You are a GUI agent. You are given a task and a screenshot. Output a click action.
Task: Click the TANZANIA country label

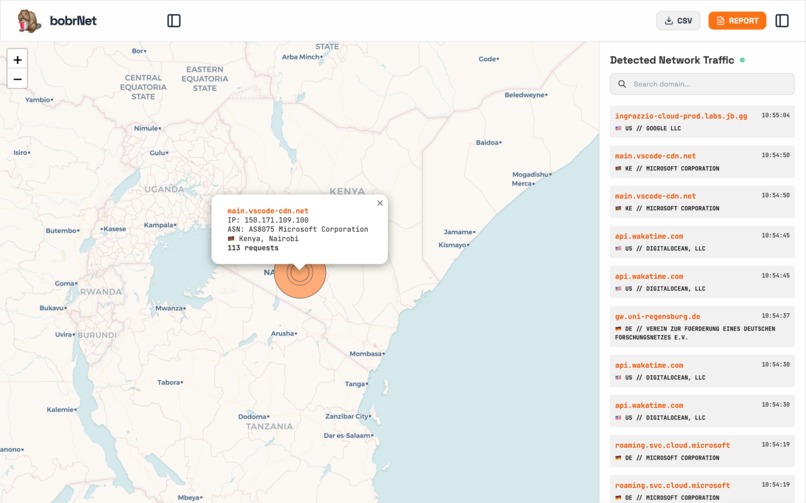pos(269,426)
